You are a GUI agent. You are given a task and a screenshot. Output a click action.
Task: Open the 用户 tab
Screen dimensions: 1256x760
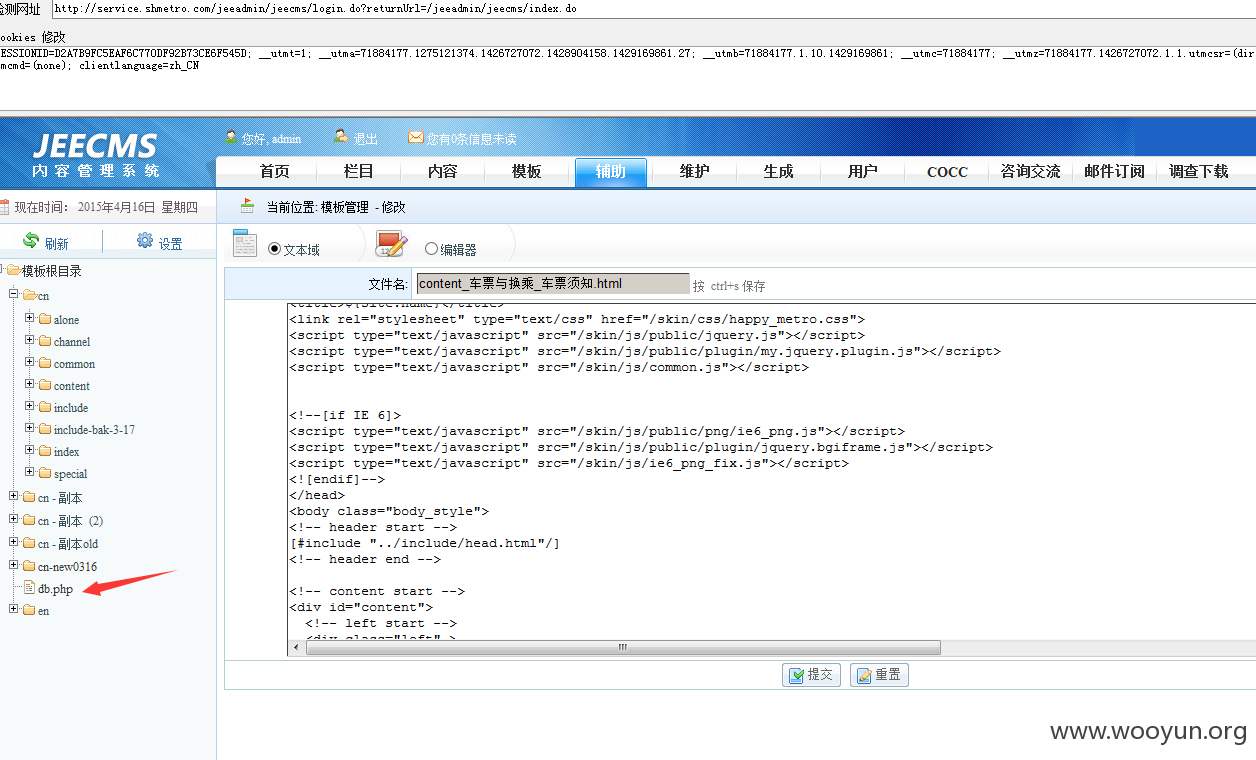pos(863,172)
